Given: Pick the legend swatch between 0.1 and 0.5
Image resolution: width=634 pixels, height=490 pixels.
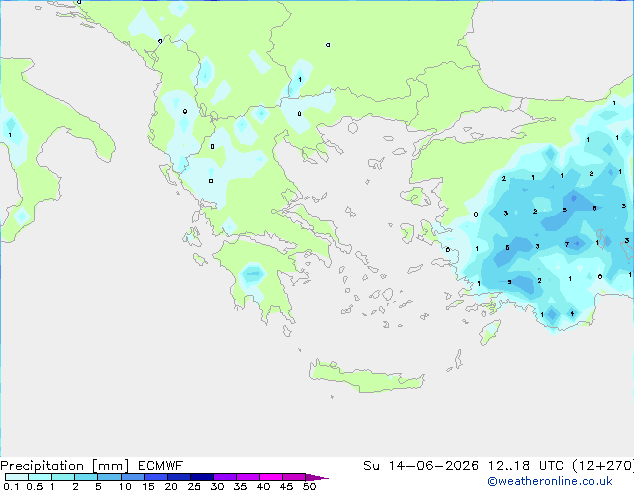Looking at the screenshot, I should pyautogui.click(x=17, y=477).
